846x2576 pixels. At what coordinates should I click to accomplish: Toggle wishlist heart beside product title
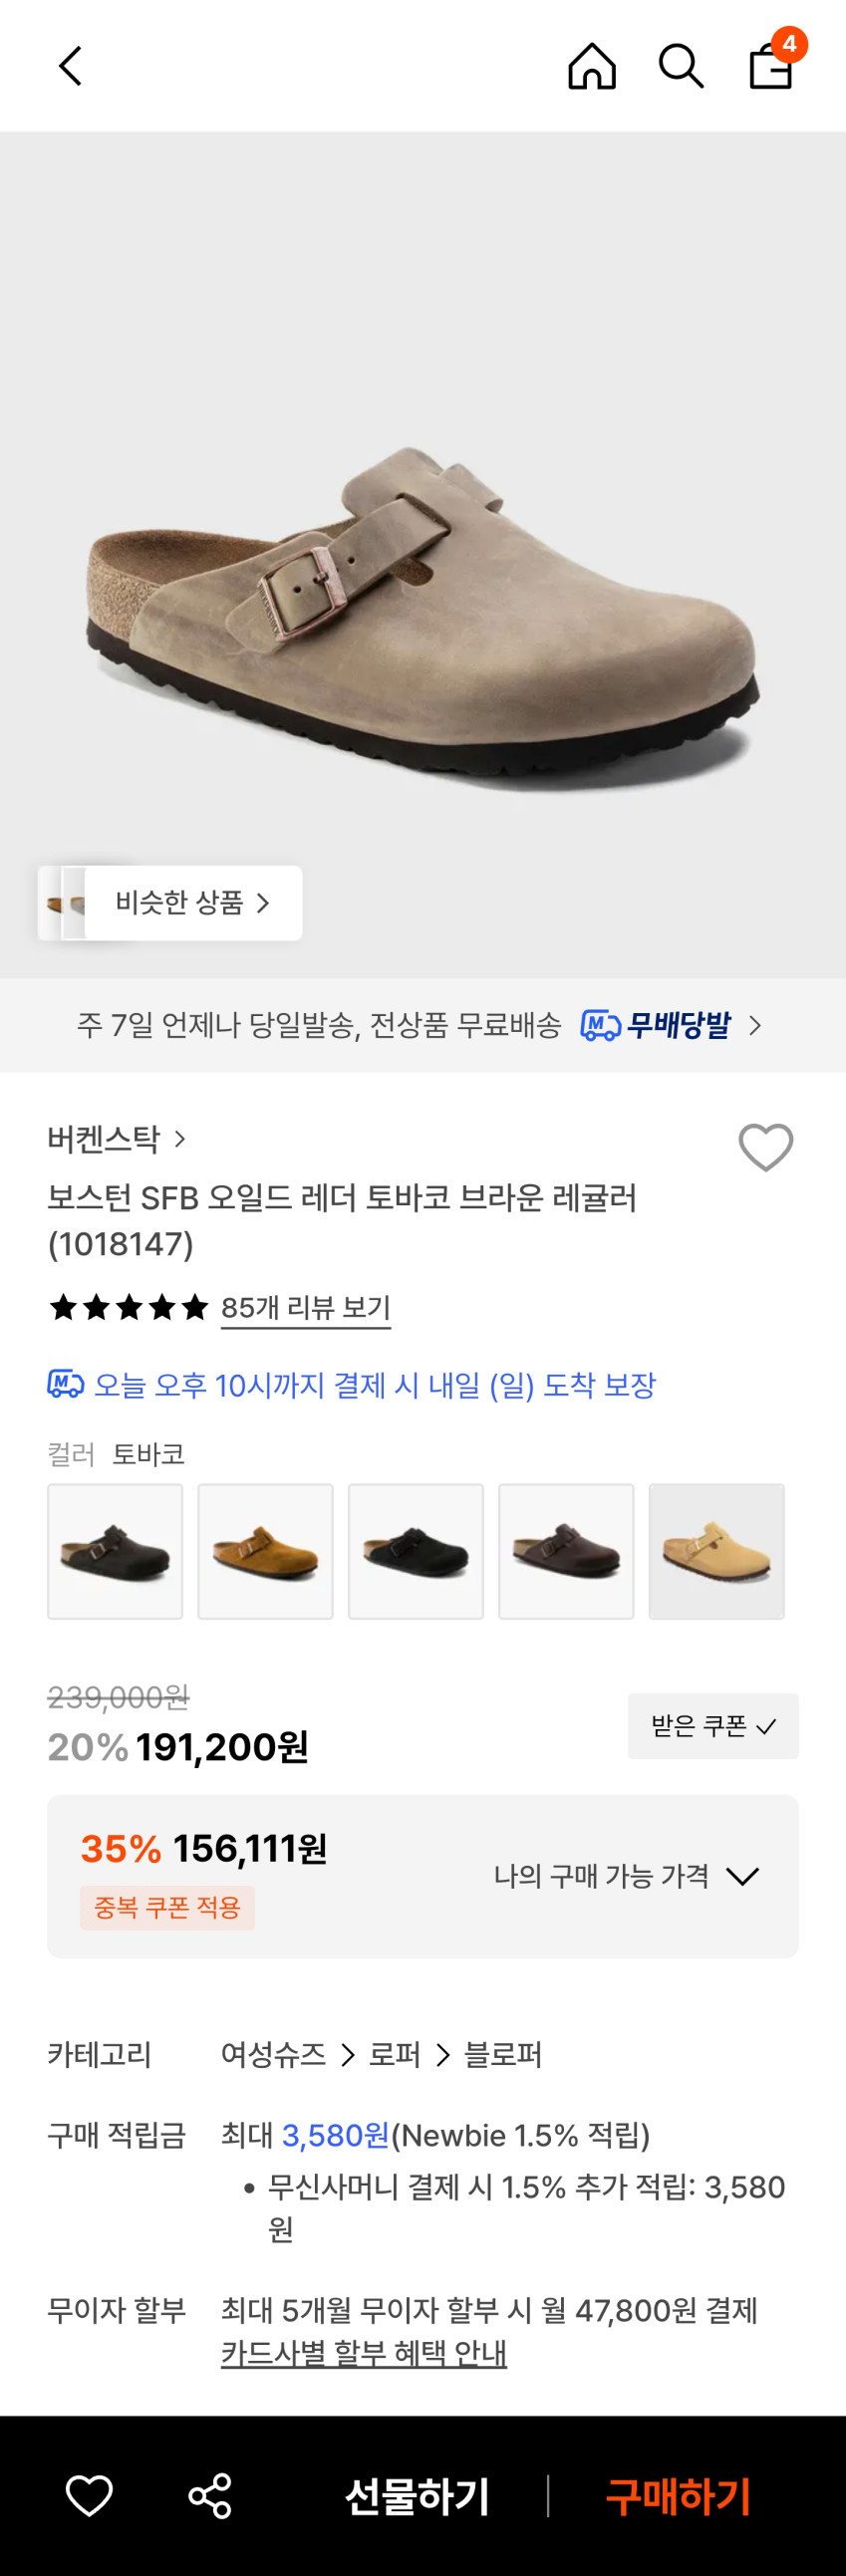pyautogui.click(x=765, y=1147)
